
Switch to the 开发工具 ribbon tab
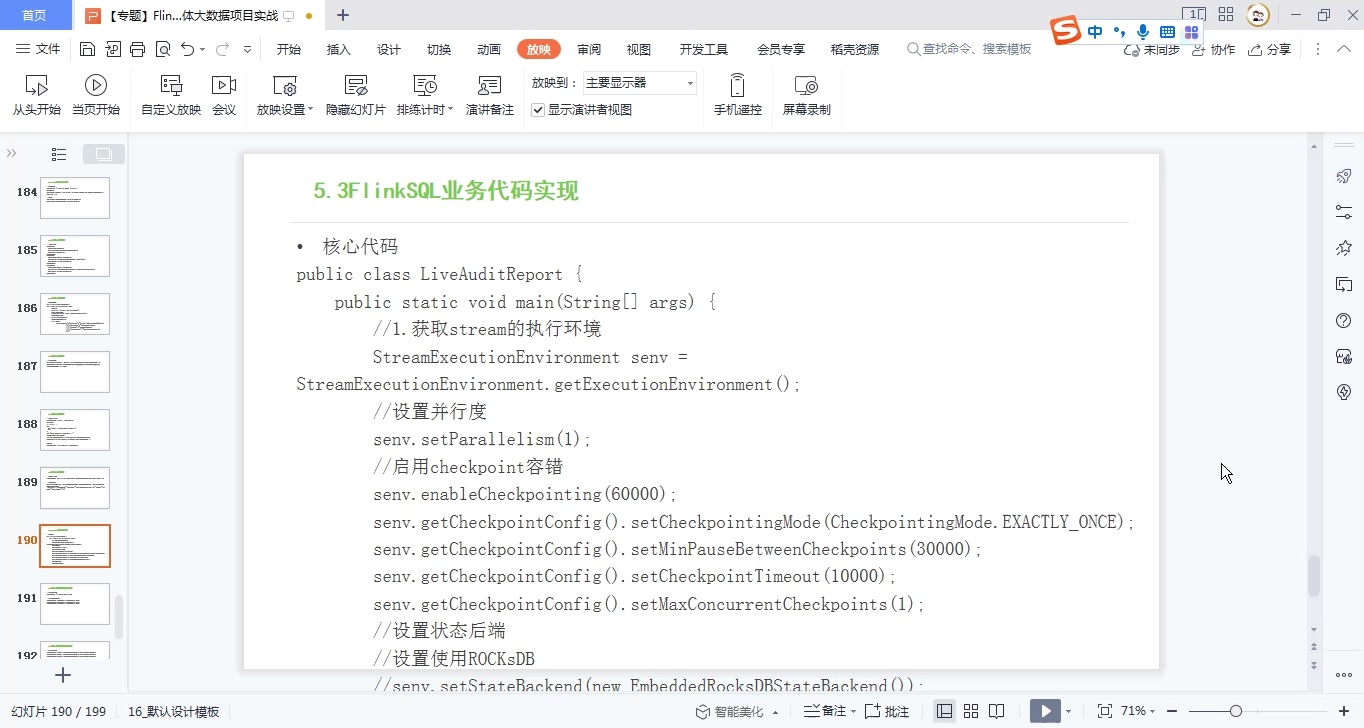point(703,47)
